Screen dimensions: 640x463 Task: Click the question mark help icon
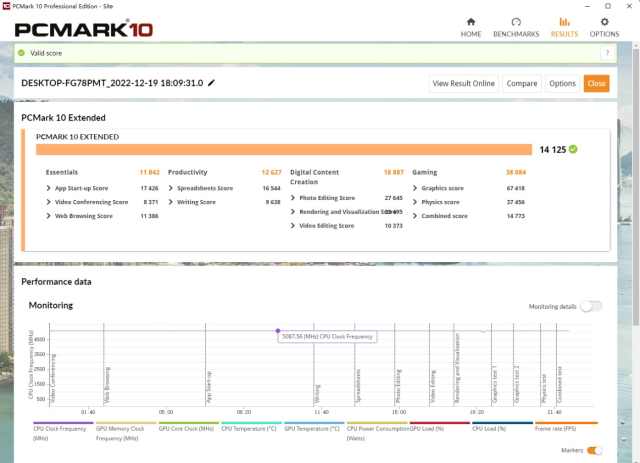click(607, 53)
